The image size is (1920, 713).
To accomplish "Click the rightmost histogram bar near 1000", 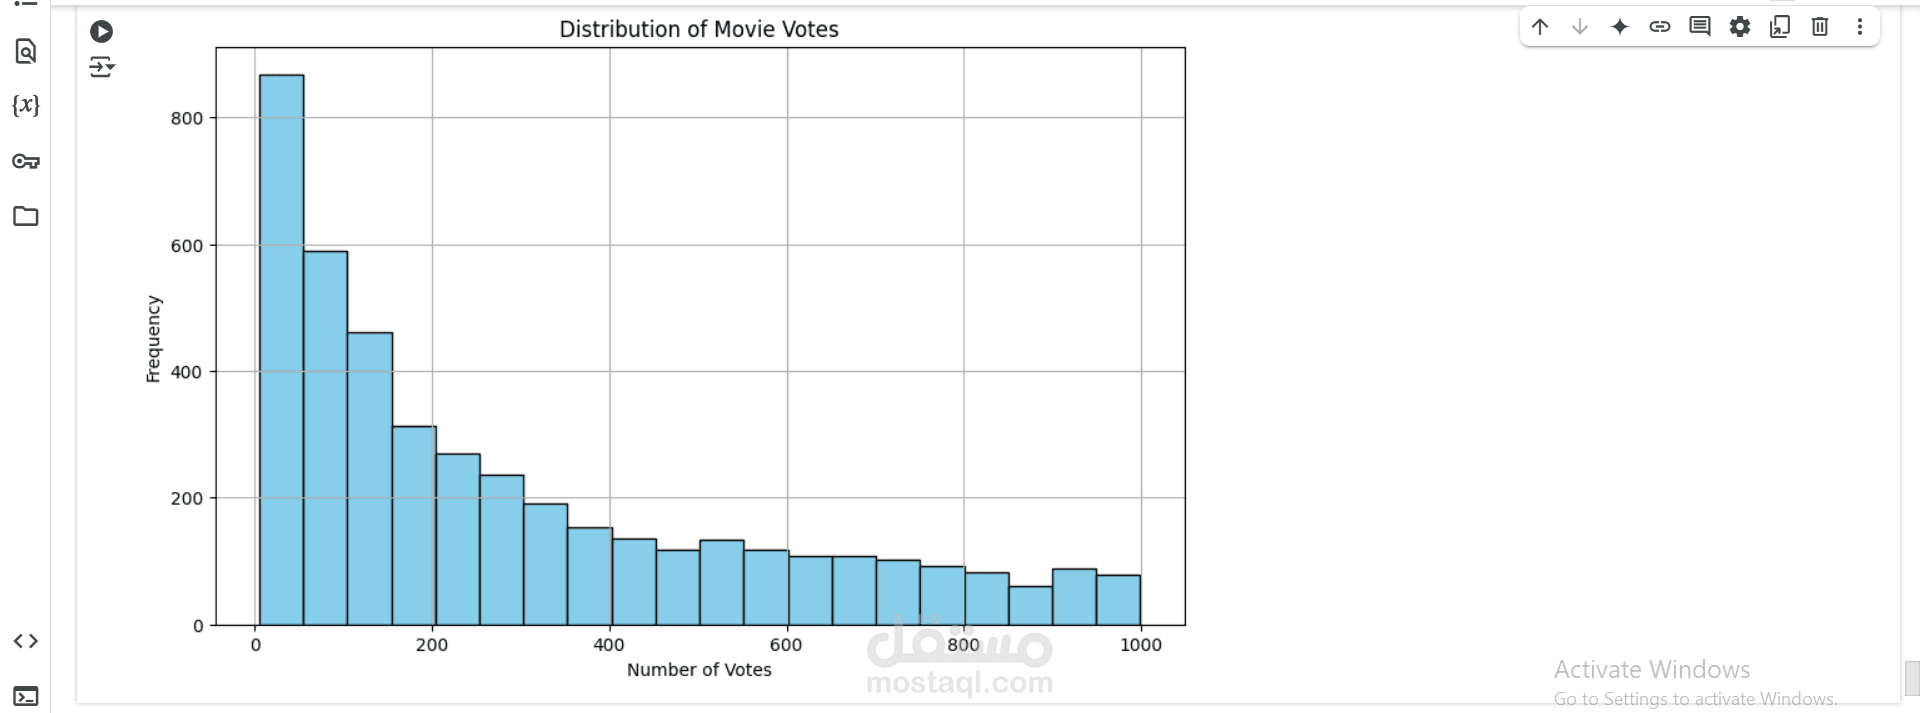I will click(x=1119, y=600).
